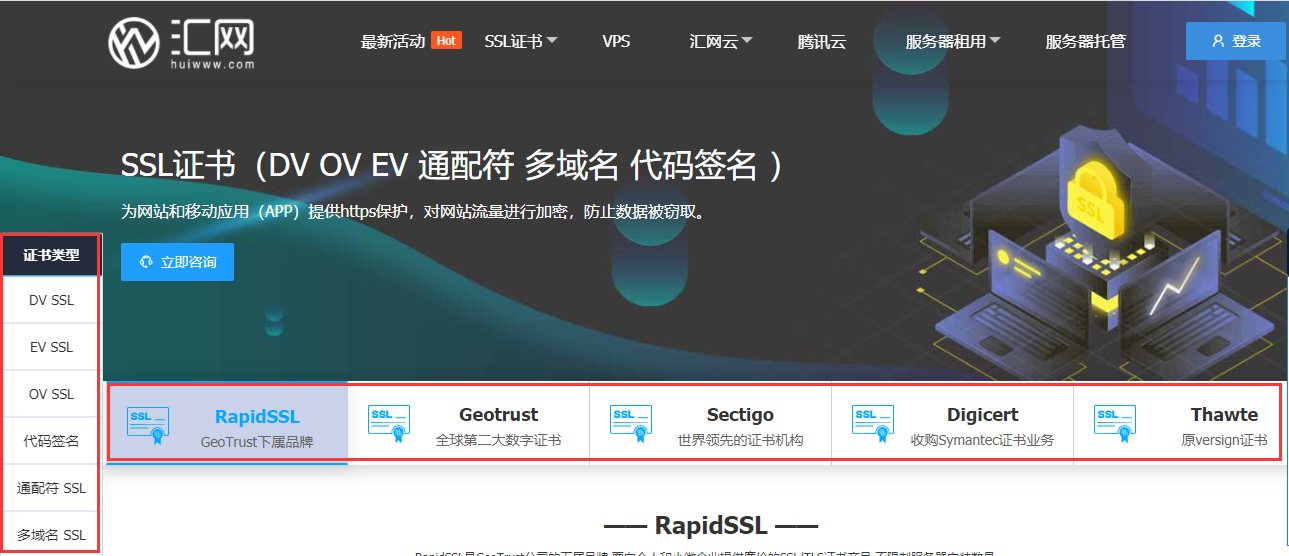Click the 全球第二大数字证书 subtitle
1289x556 pixels.
coord(498,440)
